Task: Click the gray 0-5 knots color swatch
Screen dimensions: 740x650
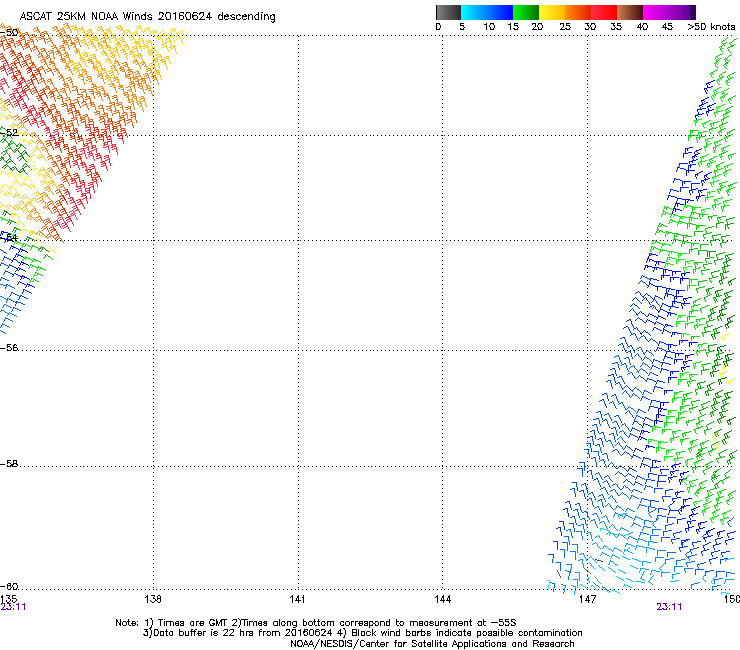Action: (x=448, y=12)
